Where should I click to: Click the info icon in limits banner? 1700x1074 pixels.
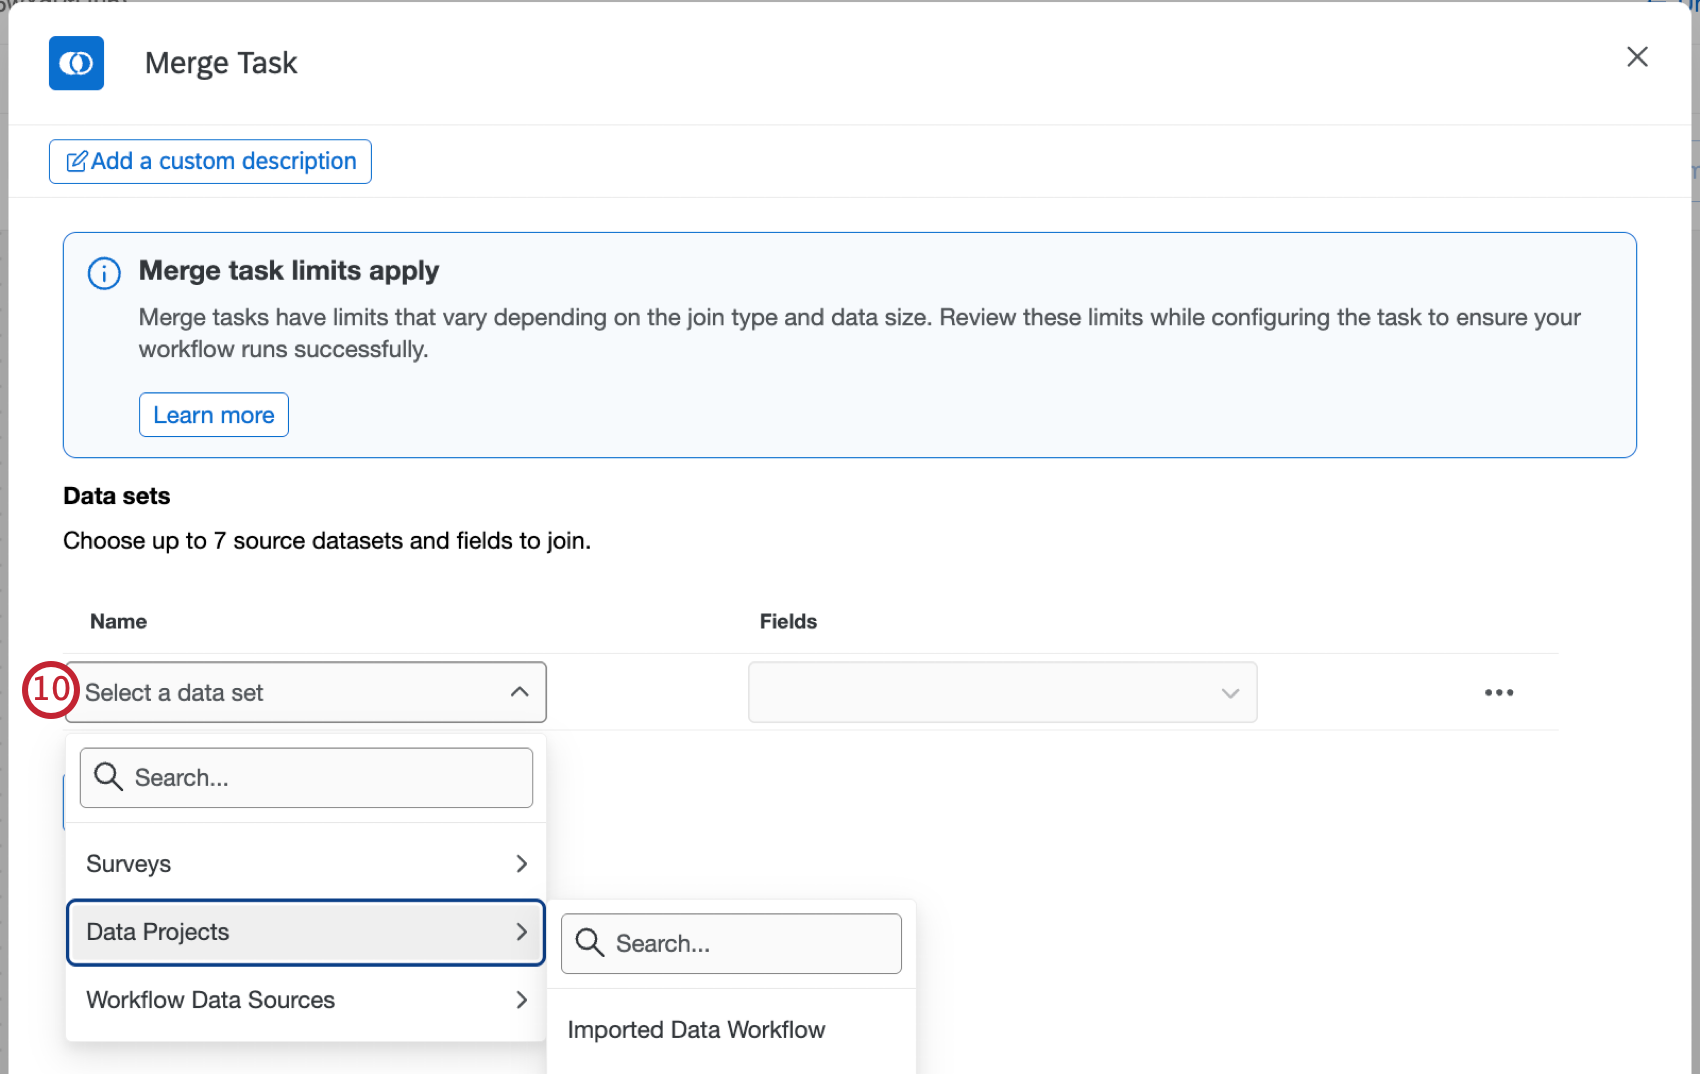pos(104,273)
